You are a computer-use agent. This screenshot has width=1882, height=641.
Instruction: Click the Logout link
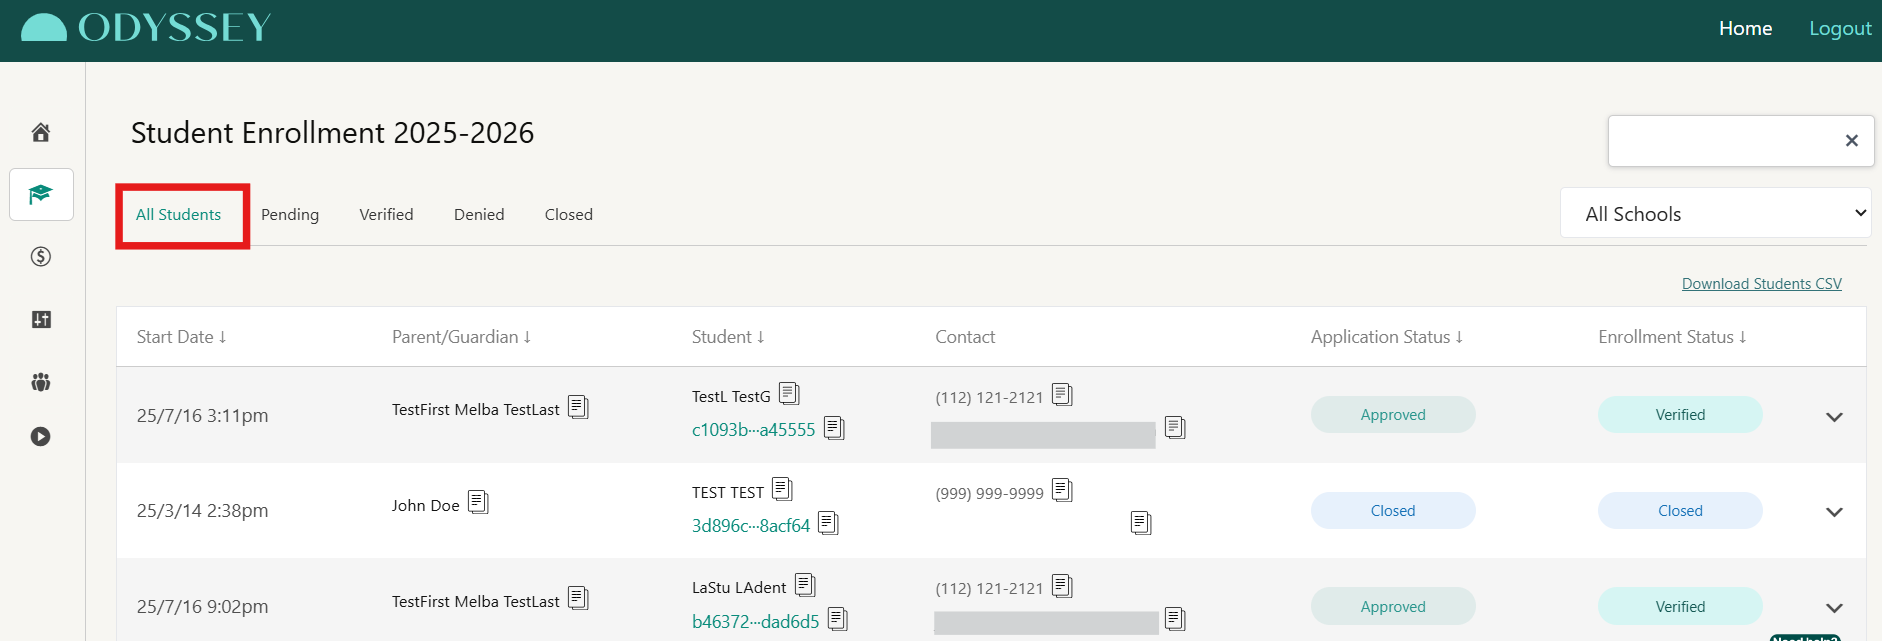click(1840, 29)
